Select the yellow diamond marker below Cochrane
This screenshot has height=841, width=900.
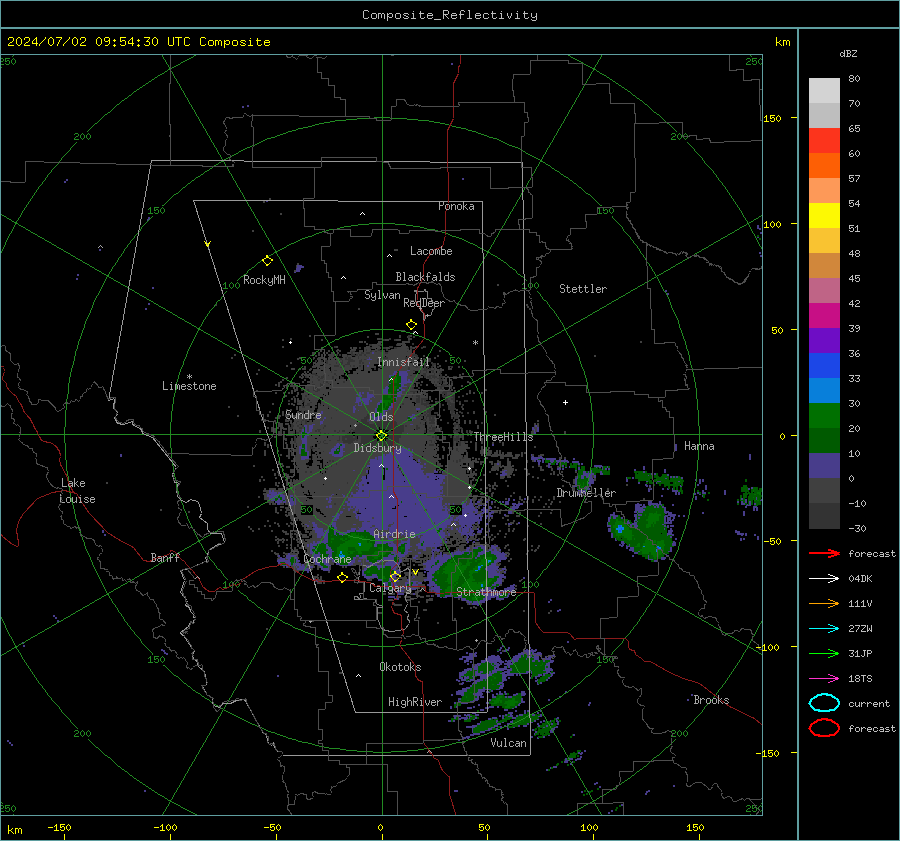click(x=342, y=577)
